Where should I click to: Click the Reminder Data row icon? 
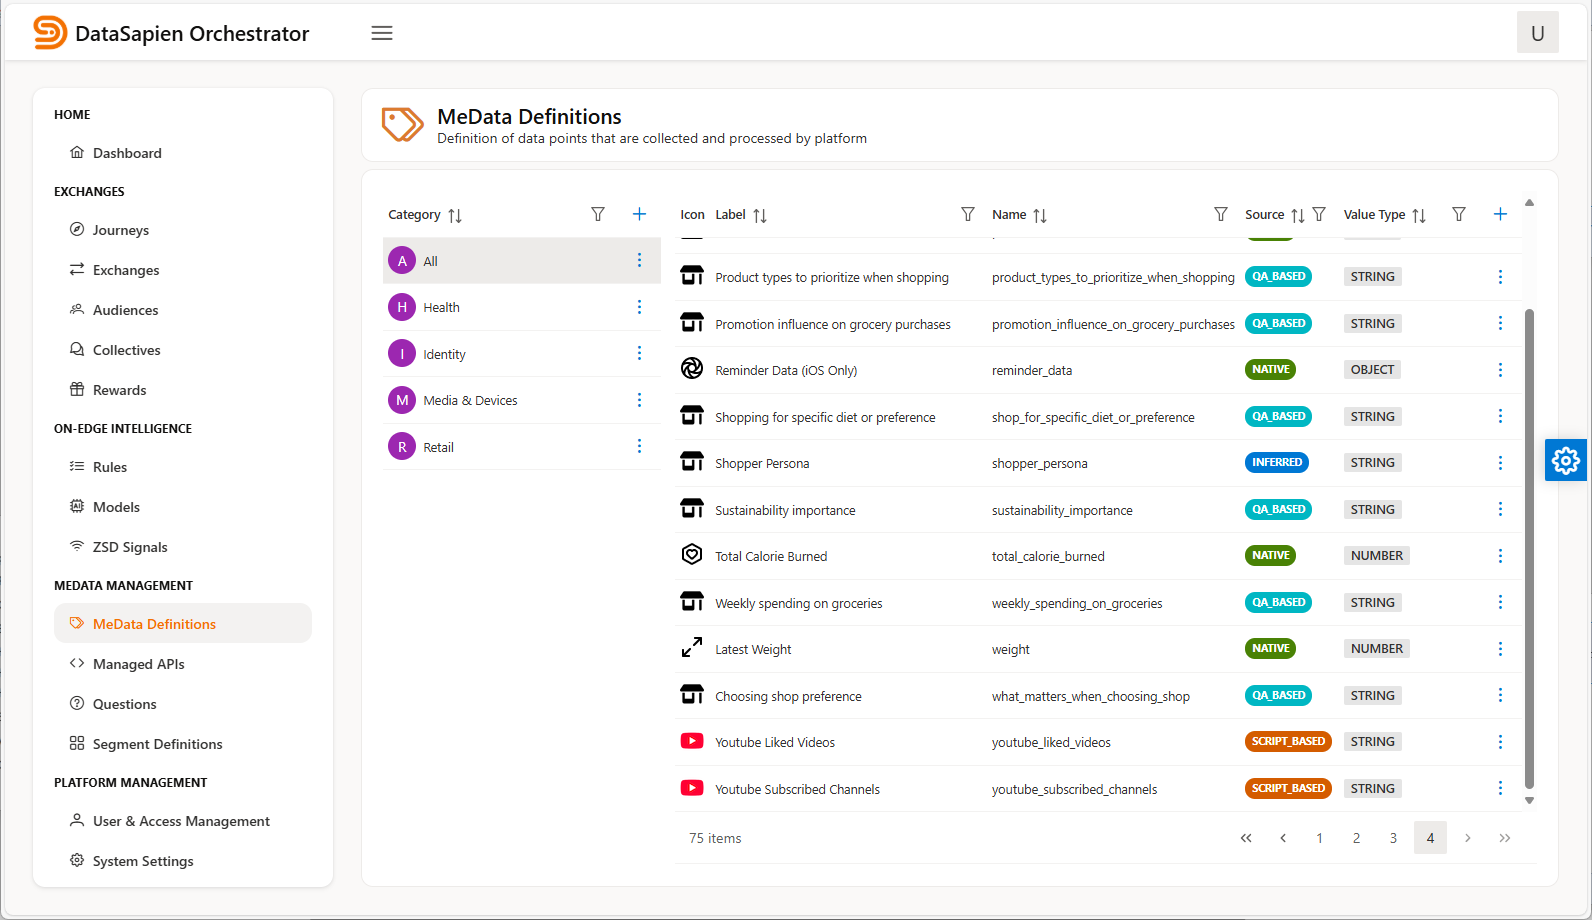point(692,369)
